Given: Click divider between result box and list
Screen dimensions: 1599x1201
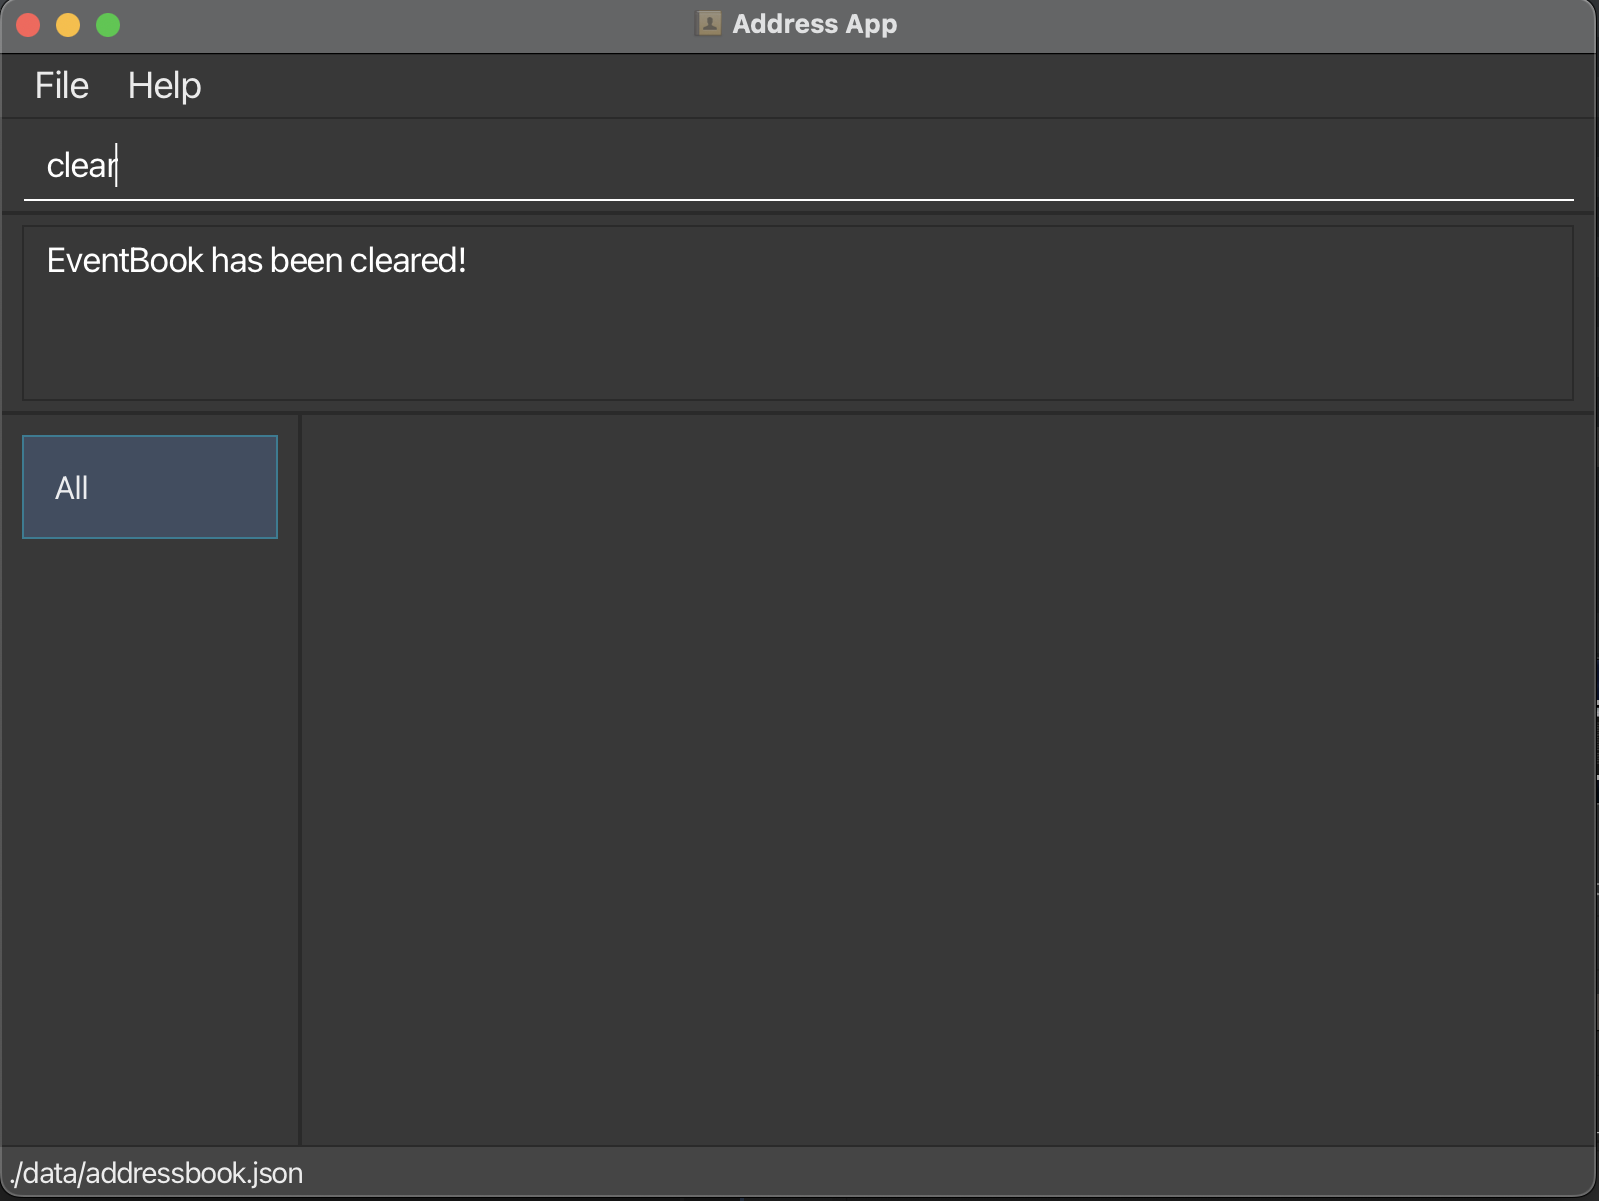Looking at the screenshot, I should pos(800,412).
